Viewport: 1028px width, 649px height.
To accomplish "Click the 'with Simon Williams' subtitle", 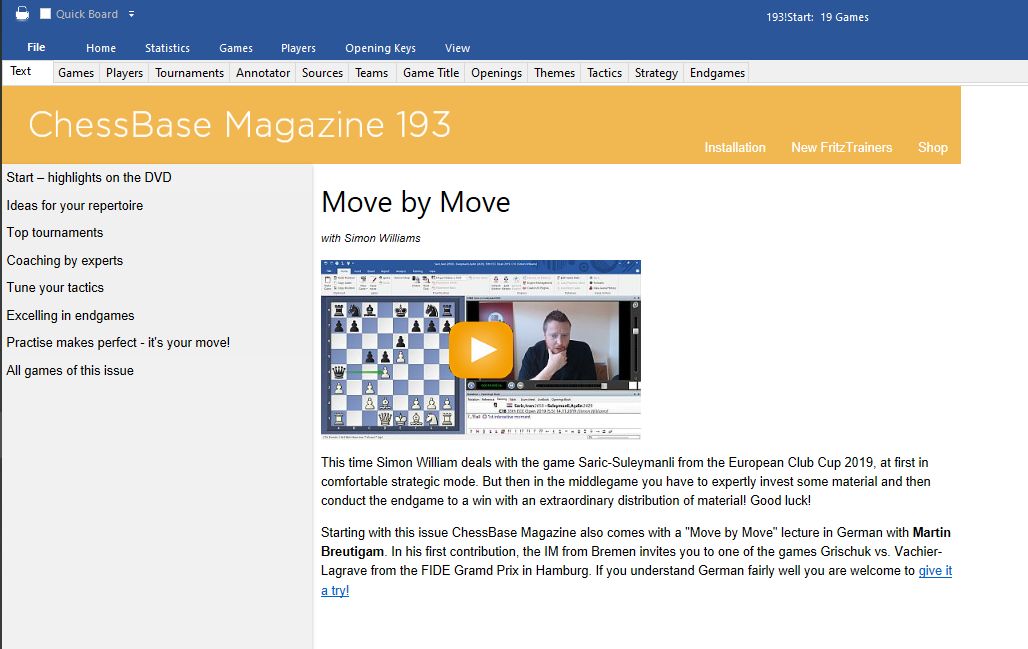I will (370, 238).
